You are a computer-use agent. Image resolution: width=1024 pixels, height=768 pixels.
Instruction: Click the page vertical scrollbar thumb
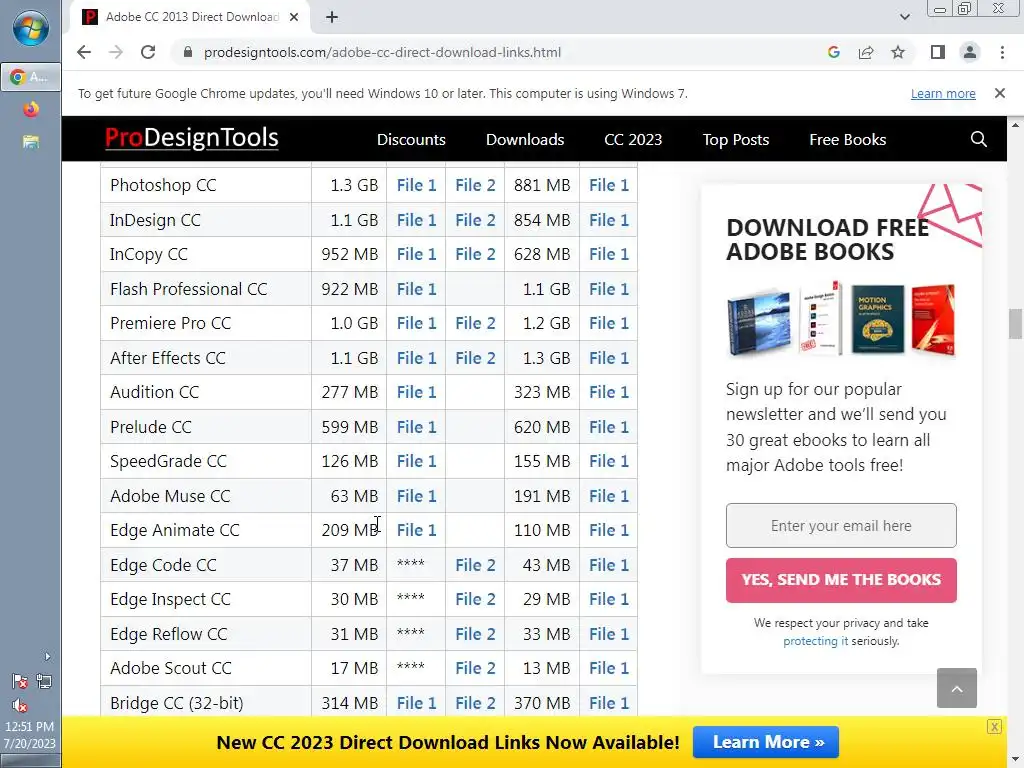point(1015,323)
